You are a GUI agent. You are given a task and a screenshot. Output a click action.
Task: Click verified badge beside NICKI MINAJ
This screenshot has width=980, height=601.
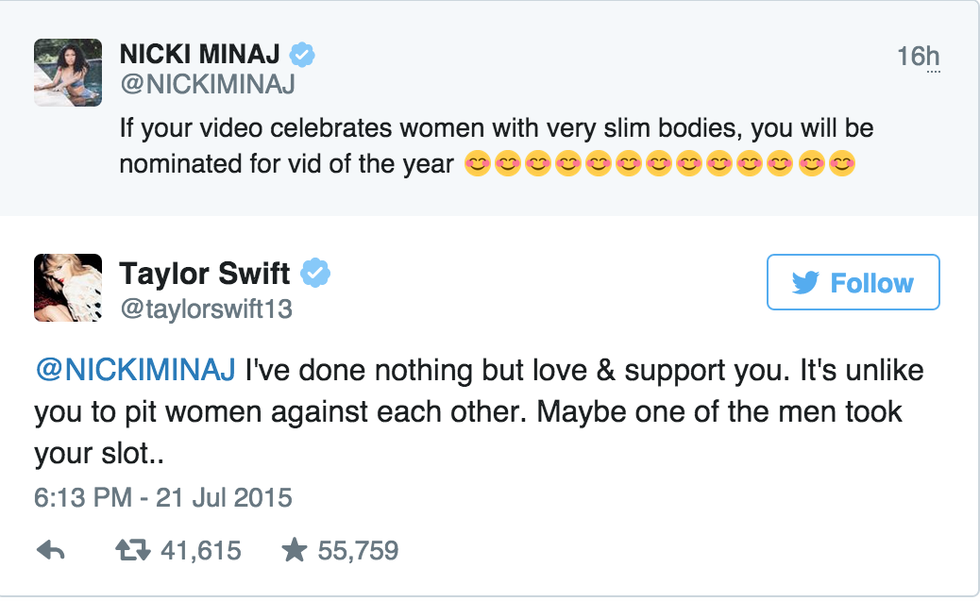302,55
